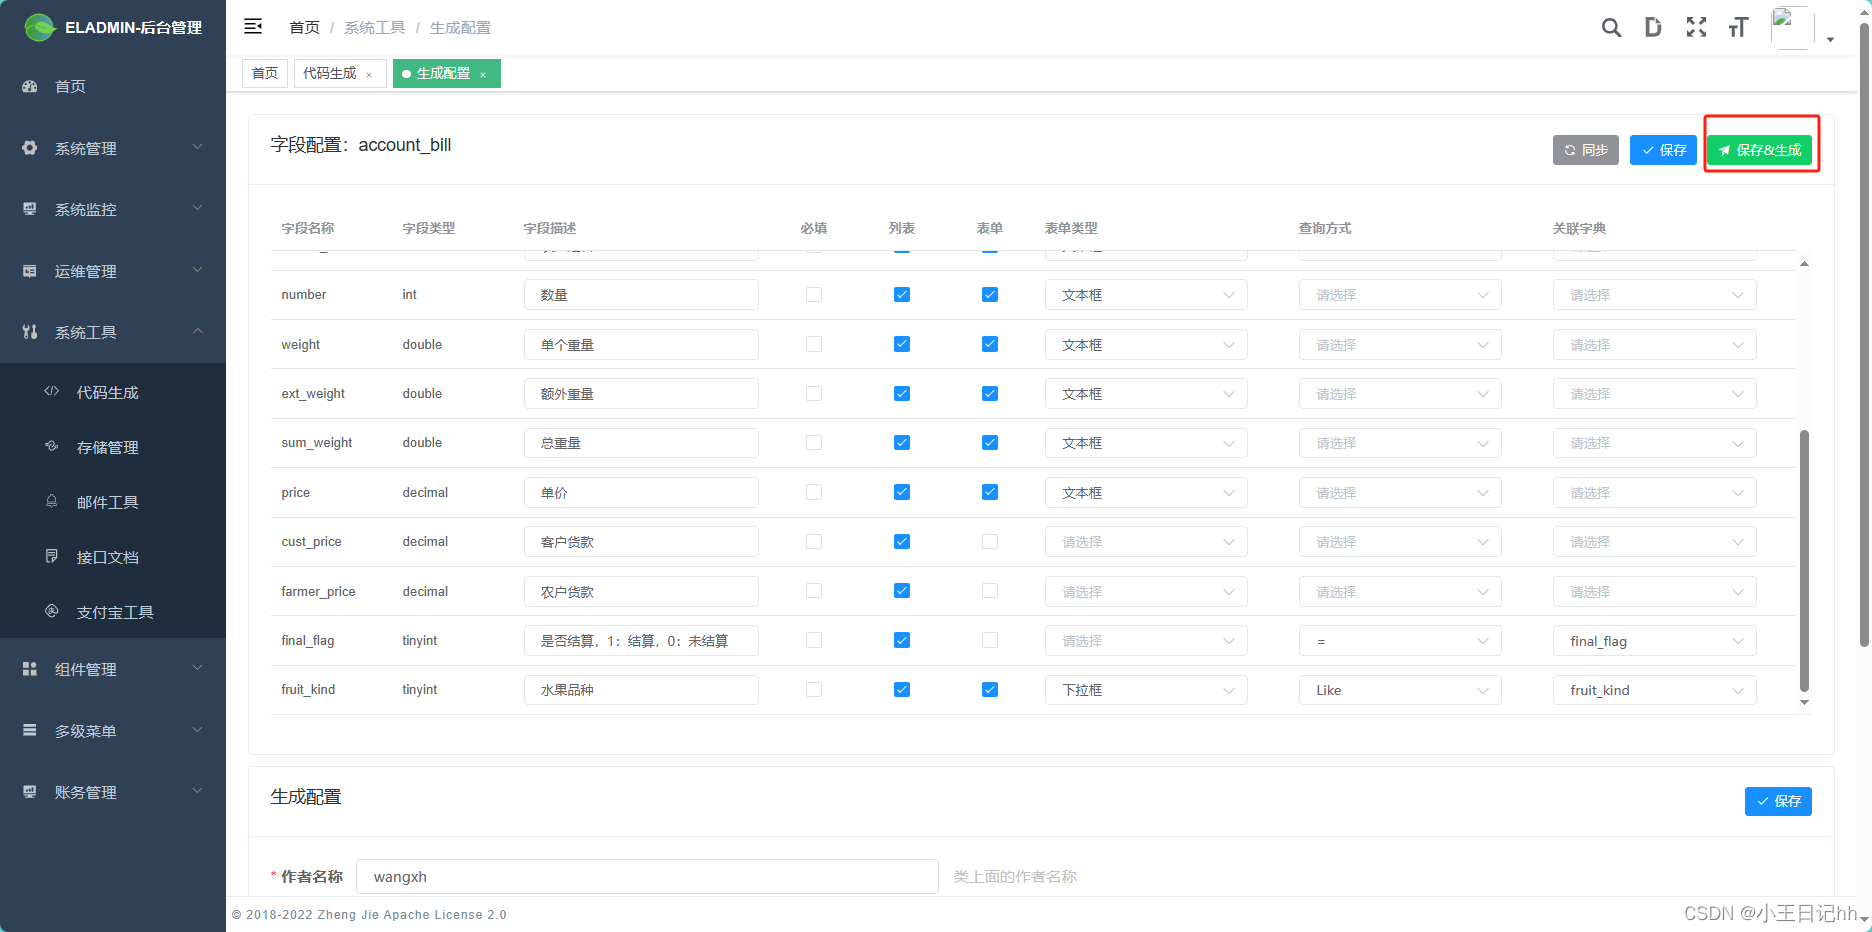This screenshot has height=932, width=1872.
Task: Open 关联字典 dropdown showing final_flag
Action: tap(1654, 641)
